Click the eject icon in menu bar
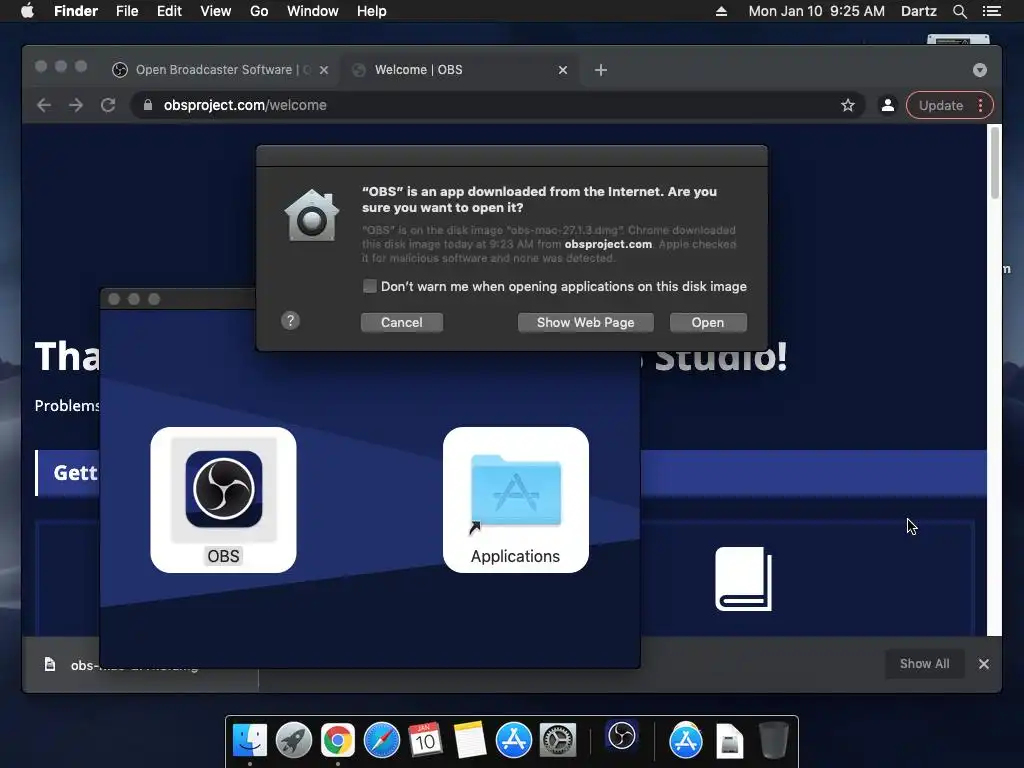 point(721,11)
